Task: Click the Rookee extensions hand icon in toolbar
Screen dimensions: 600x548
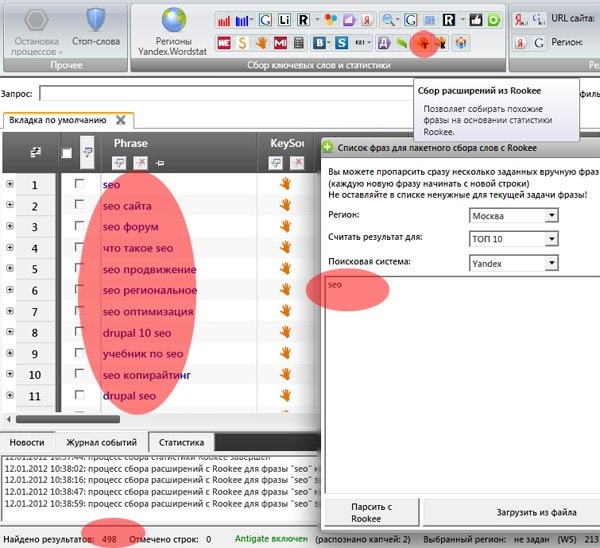Action: point(423,43)
